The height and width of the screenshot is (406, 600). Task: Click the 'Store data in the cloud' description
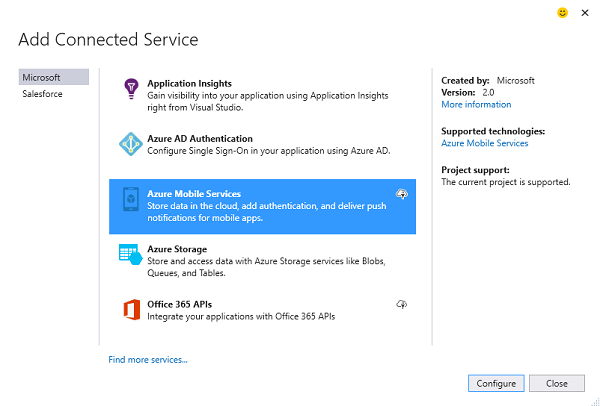tap(267, 212)
